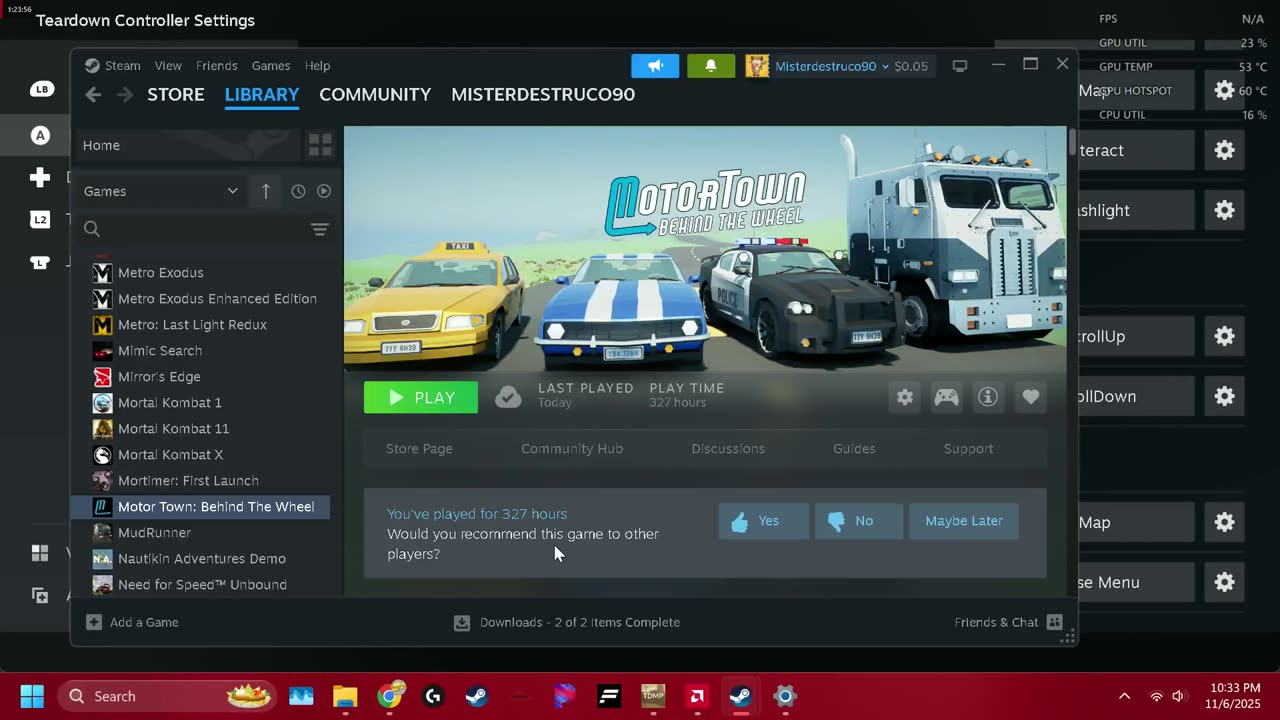Select MudRunner in the games list
Screen dimensions: 1280x720
click(154, 533)
